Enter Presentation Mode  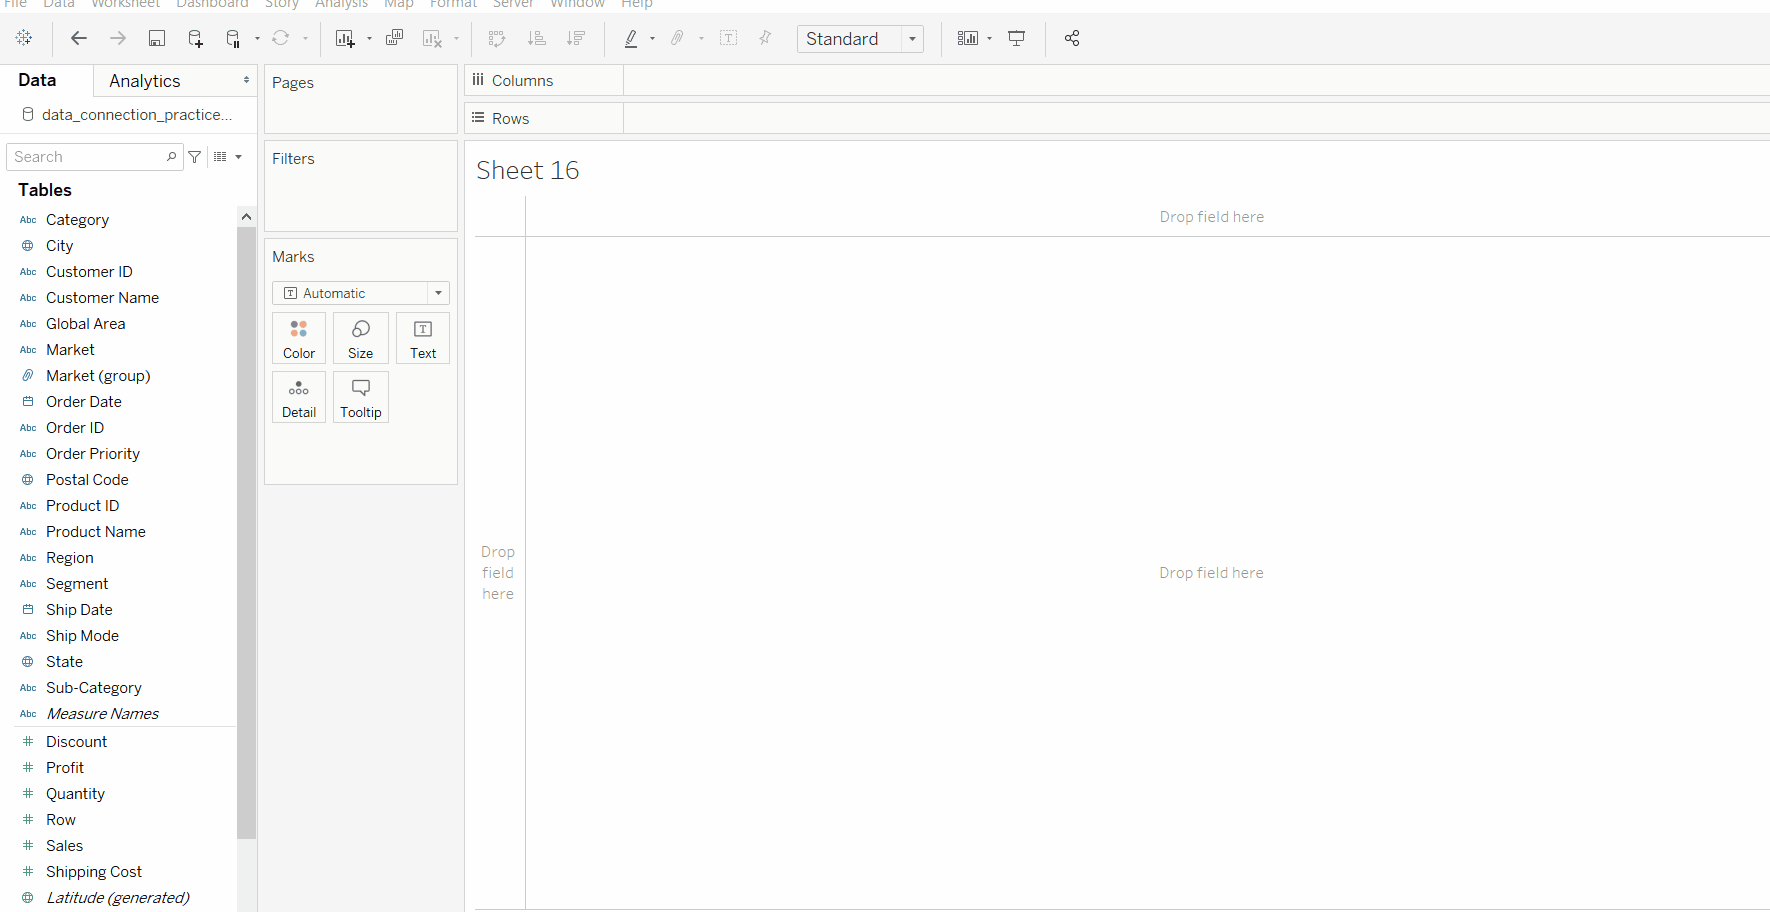pyautogui.click(x=1017, y=38)
